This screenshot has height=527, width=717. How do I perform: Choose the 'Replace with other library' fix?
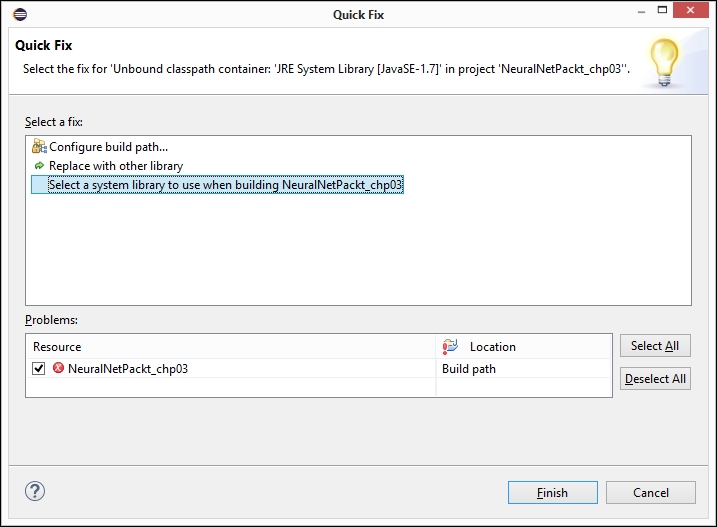point(116,166)
